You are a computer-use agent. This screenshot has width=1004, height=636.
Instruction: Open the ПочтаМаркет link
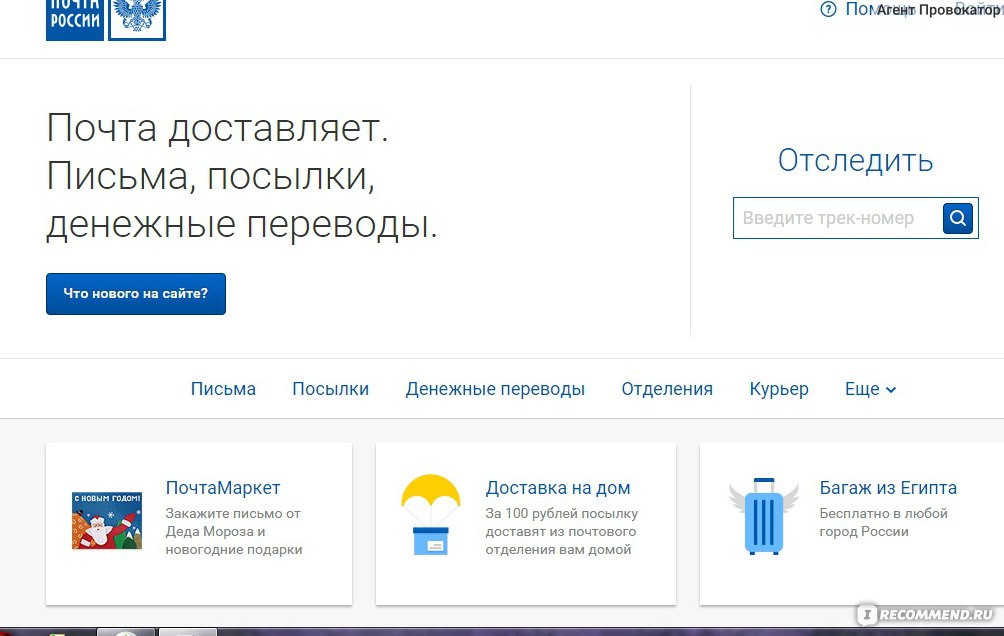223,488
